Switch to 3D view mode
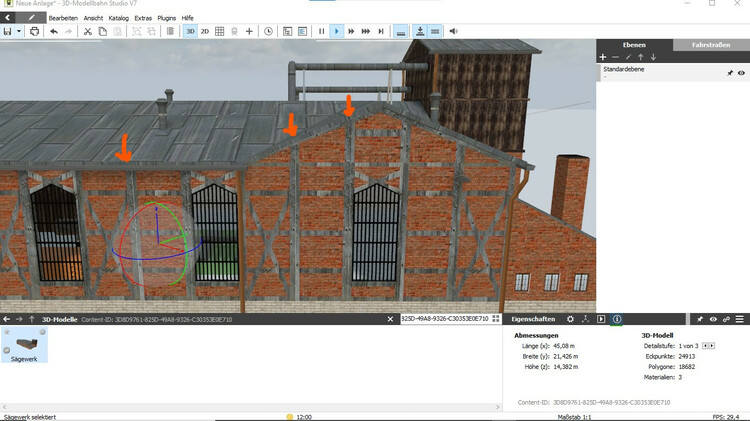Image resolution: width=750 pixels, height=421 pixels. tap(190, 31)
